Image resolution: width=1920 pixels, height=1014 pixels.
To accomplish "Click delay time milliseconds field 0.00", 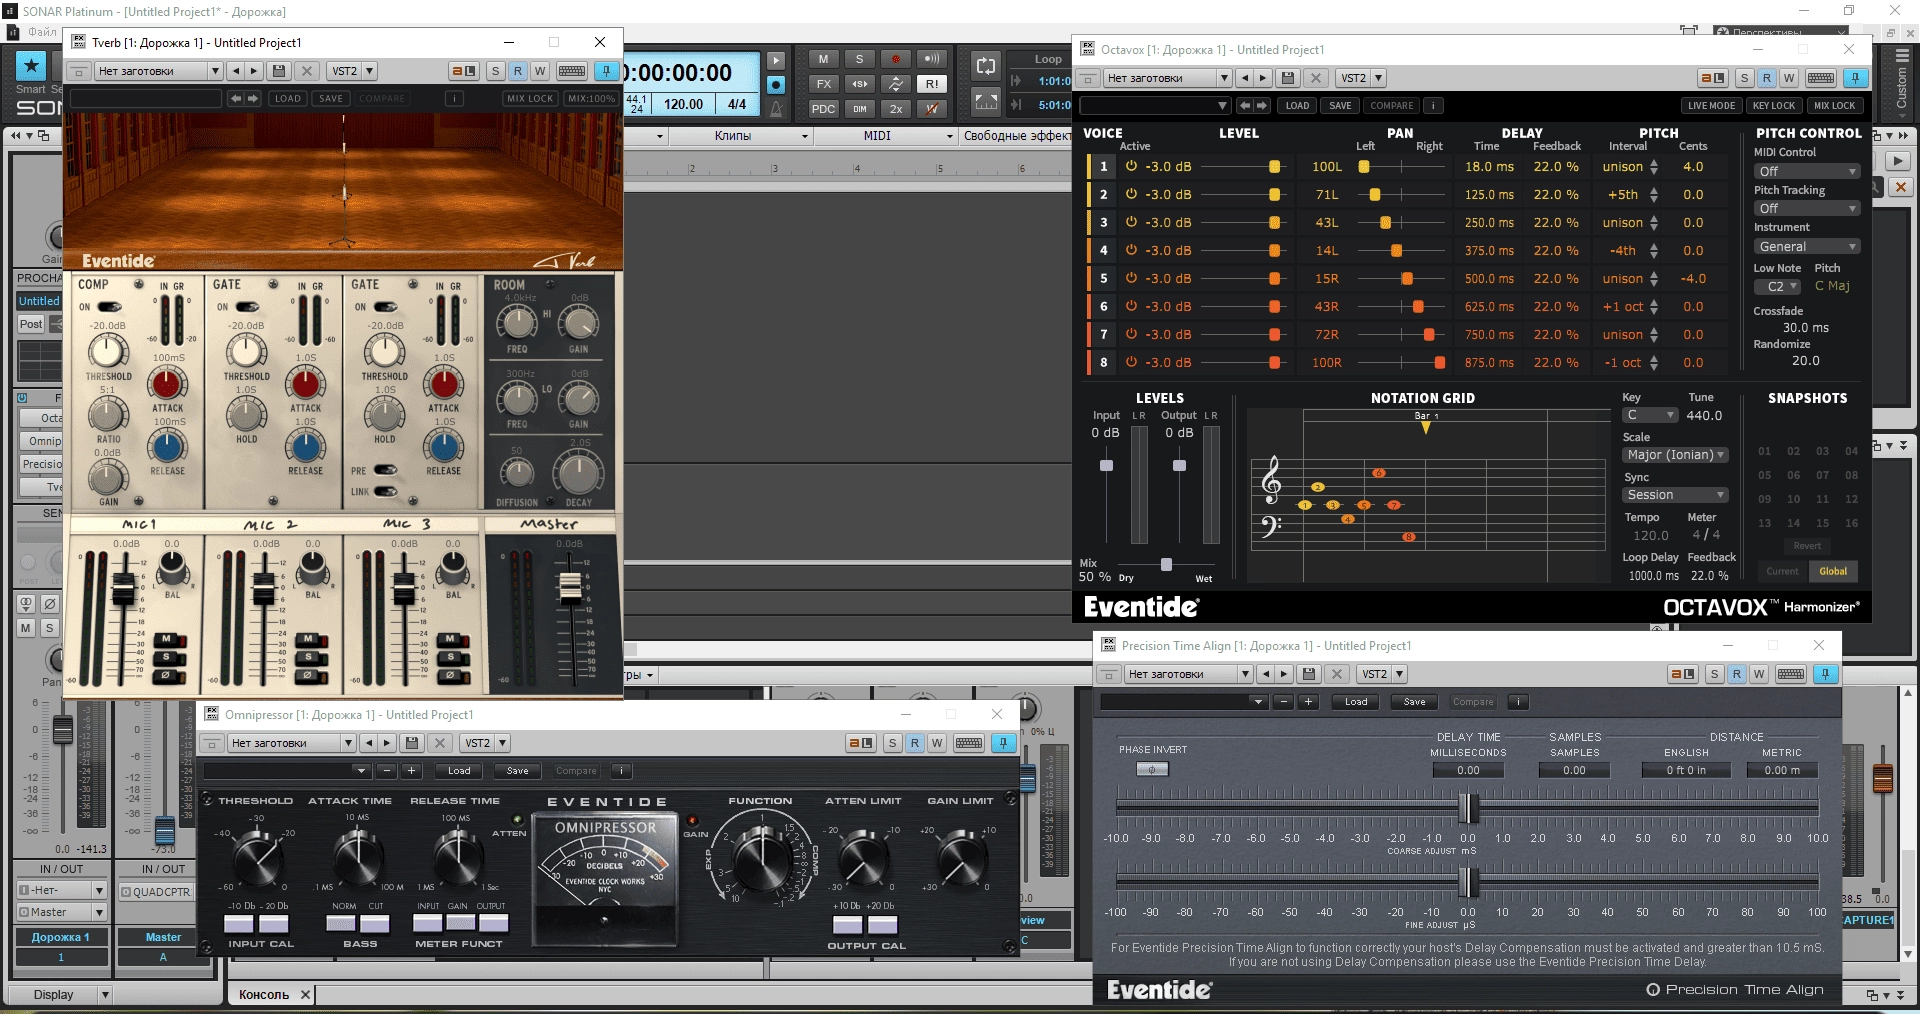I will coord(1468,770).
